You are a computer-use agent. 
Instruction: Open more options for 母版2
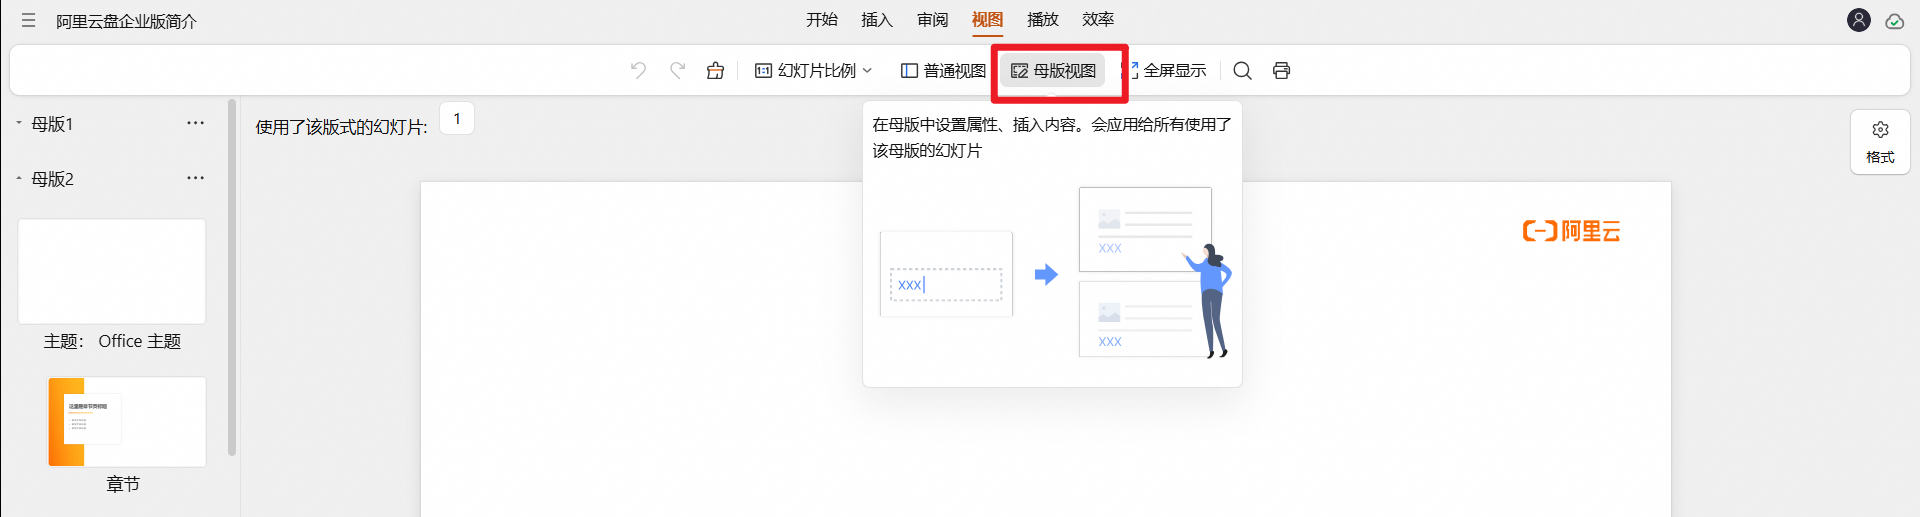pyautogui.click(x=195, y=178)
